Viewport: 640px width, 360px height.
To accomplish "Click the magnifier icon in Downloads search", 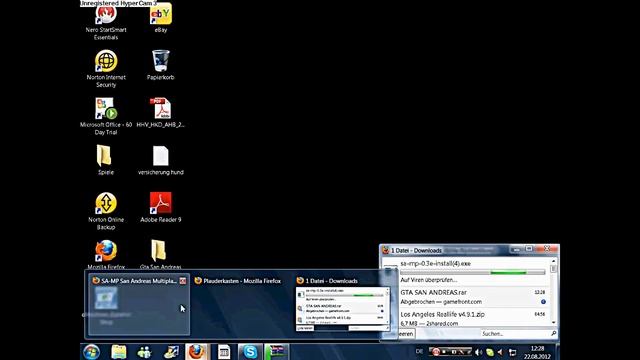I will 553,333.
